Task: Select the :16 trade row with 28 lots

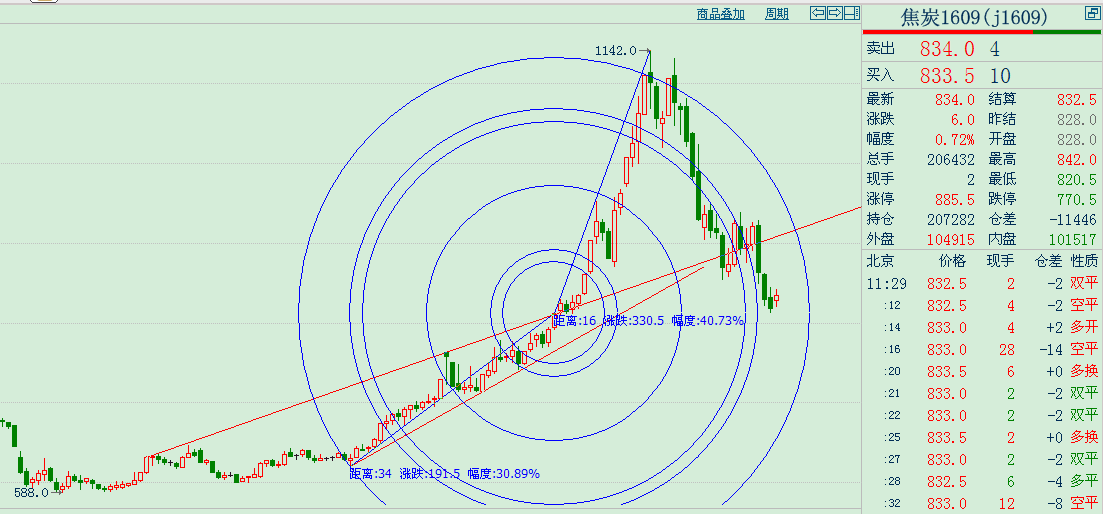Action: 981,349
